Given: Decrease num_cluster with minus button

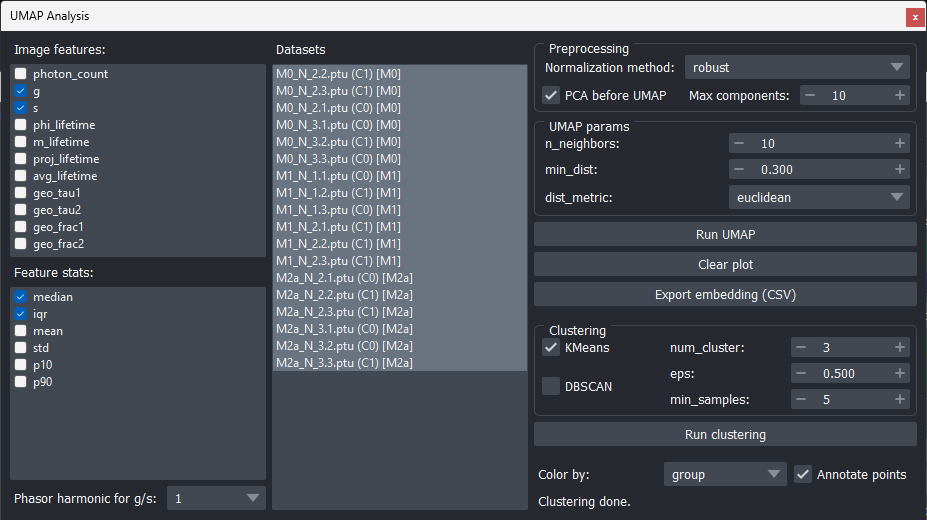Looking at the screenshot, I should click(x=801, y=347).
